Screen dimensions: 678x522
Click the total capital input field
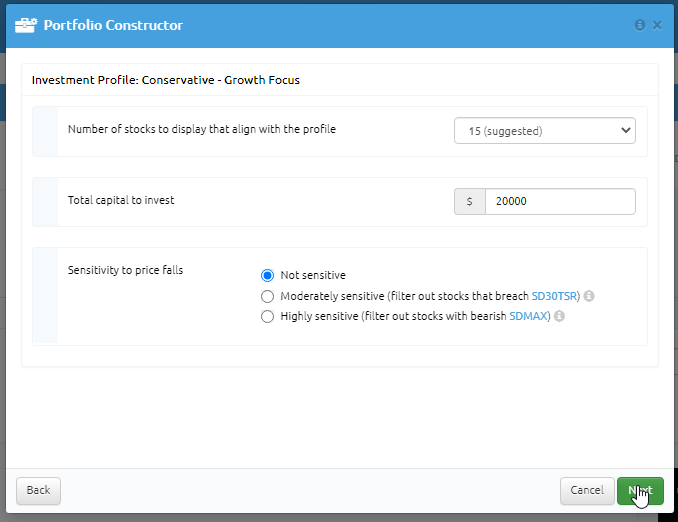(560, 201)
